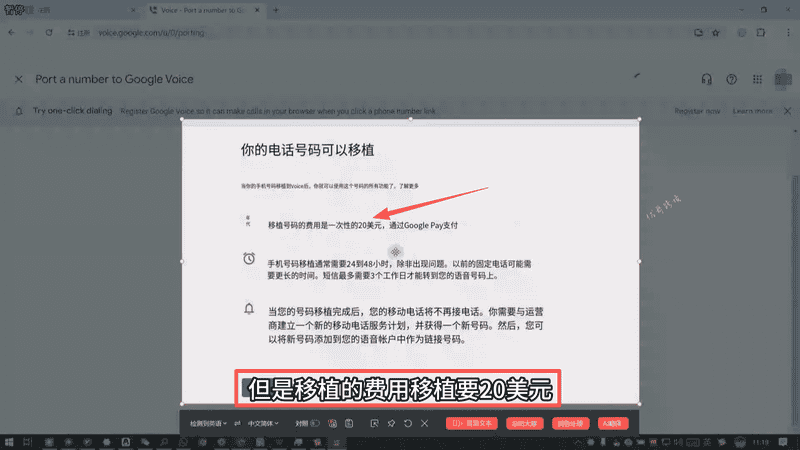Click the screen capture icon in address bar
Viewport: 800px width, 450px height.
(x=698, y=33)
